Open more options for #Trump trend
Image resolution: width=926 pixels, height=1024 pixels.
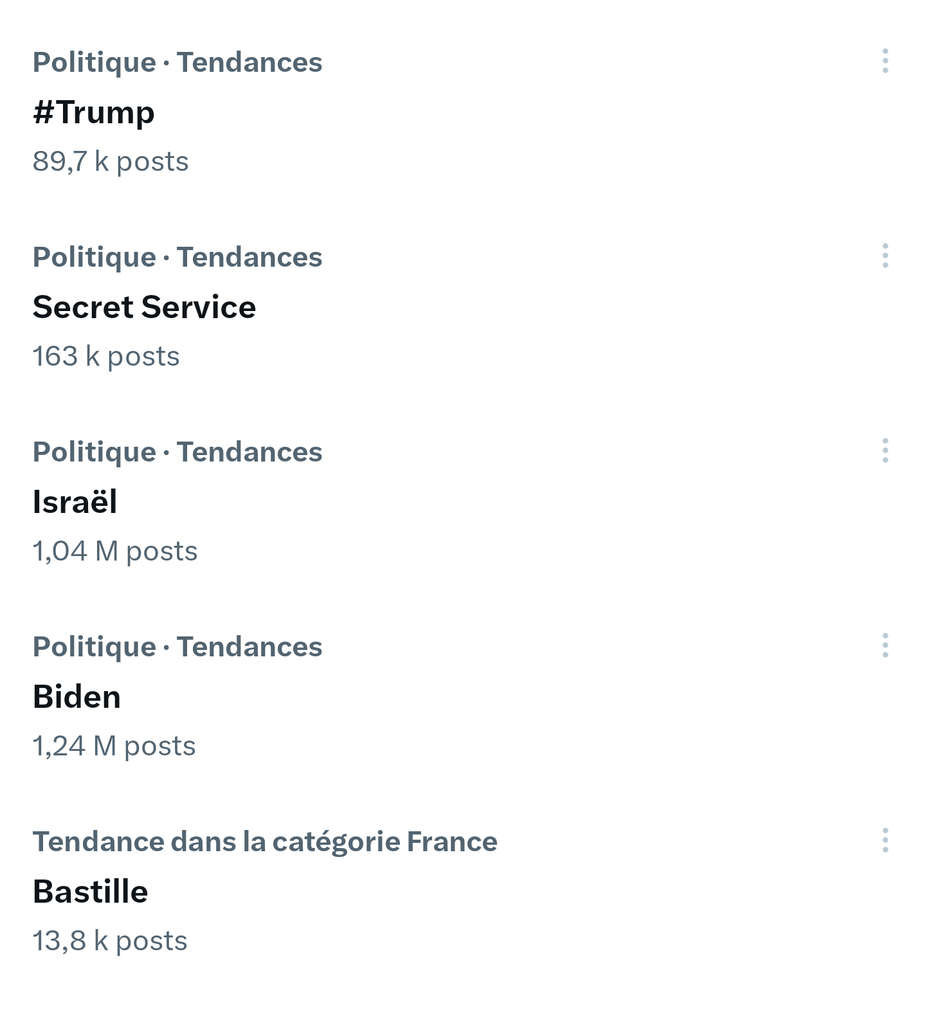[885, 62]
